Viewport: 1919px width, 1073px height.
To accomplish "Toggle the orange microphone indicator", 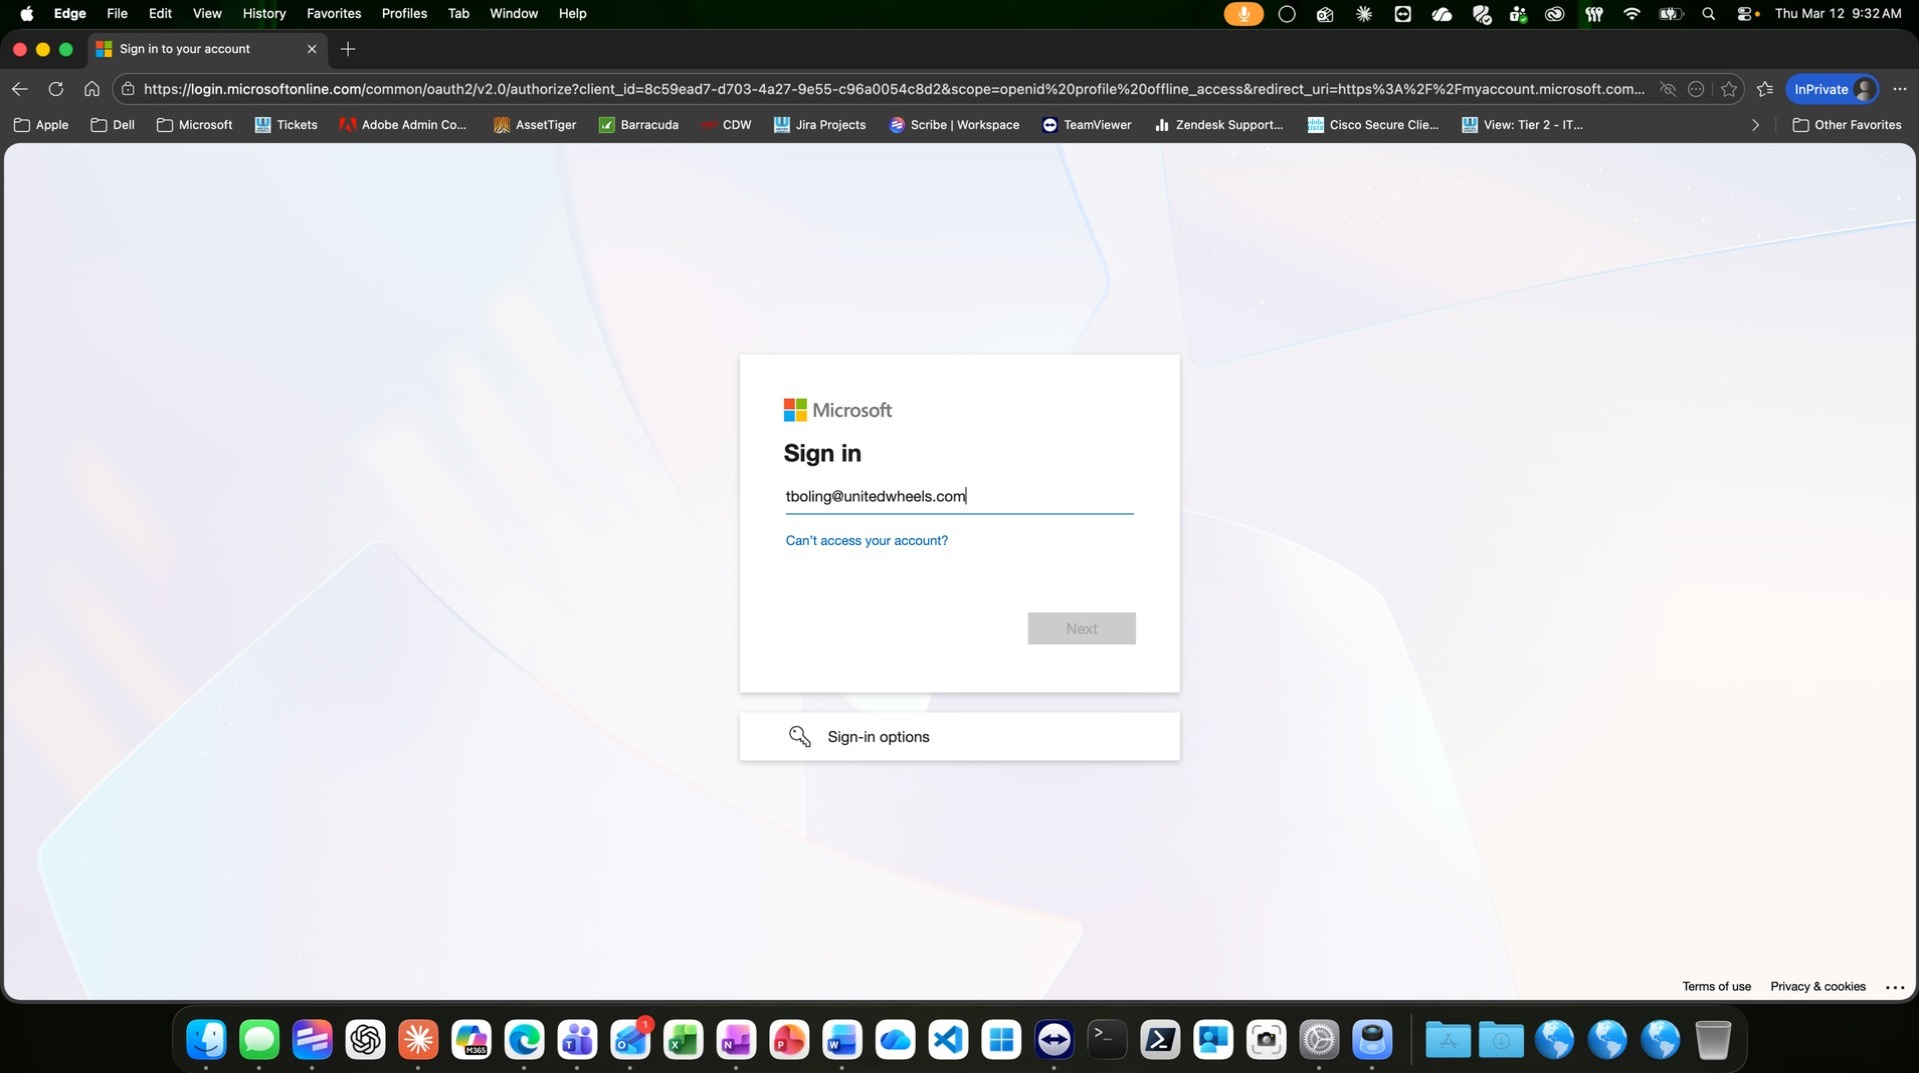I will click(x=1243, y=14).
